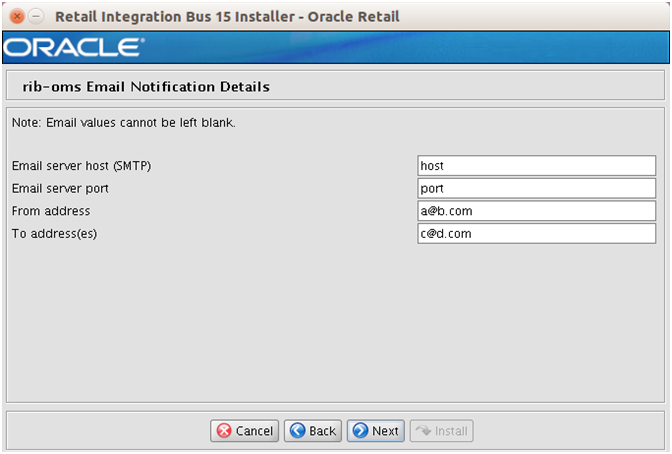The width and height of the screenshot is (672, 454).
Task: Click the 'Email server port' label
Action: pos(60,189)
